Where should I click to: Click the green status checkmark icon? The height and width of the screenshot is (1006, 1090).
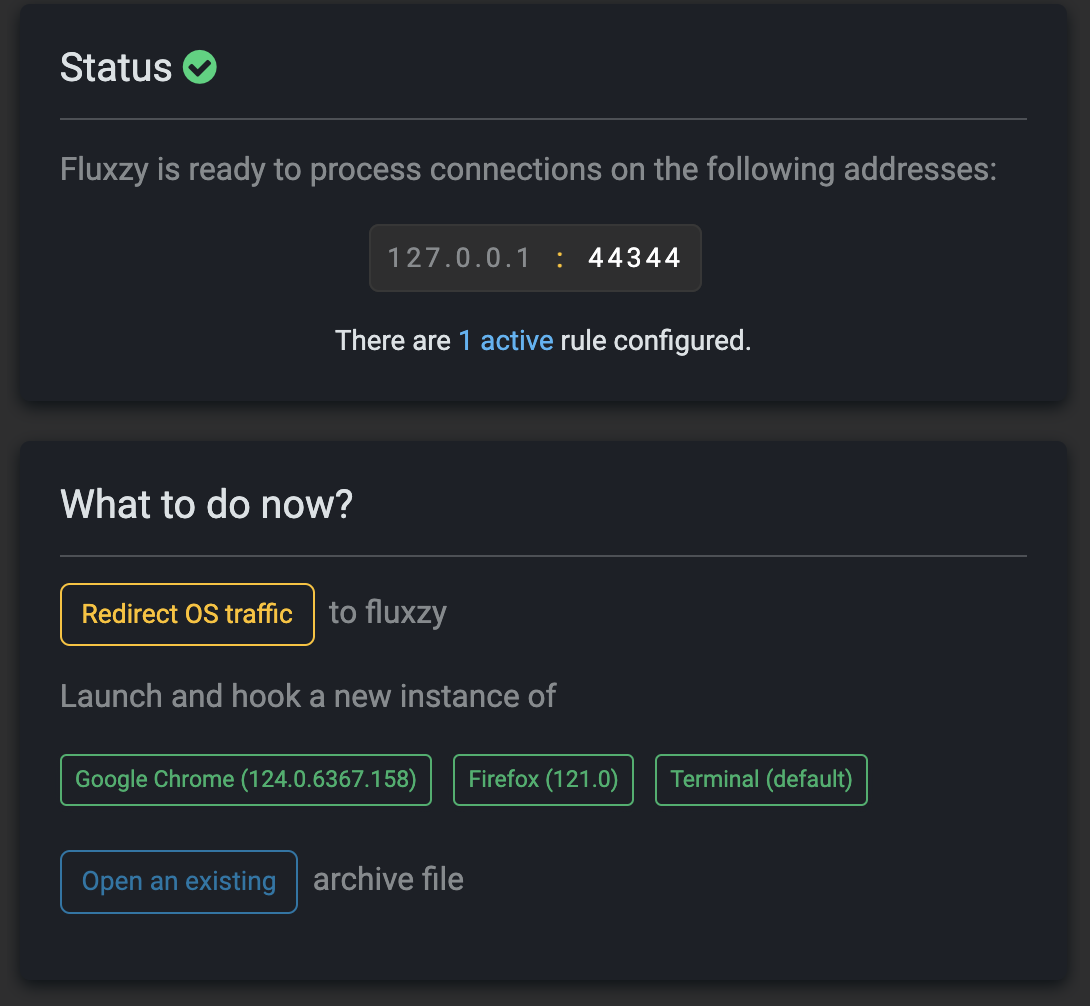pyautogui.click(x=200, y=67)
